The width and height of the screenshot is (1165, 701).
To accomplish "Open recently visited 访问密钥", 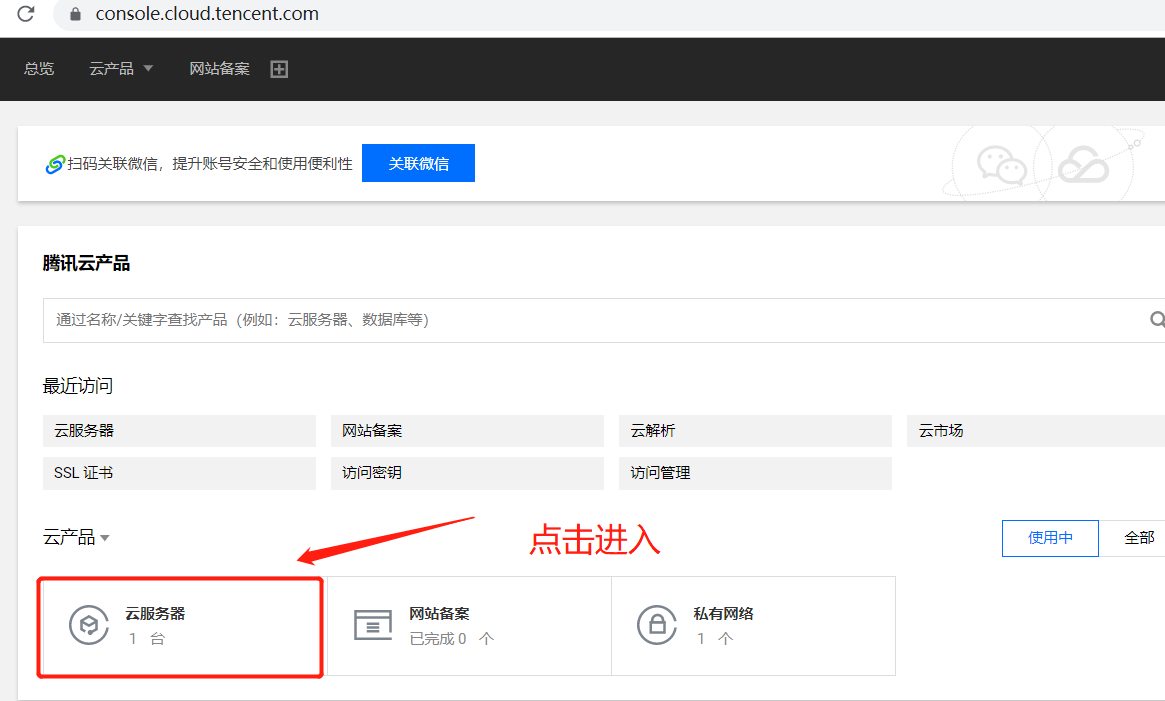I will (467, 473).
